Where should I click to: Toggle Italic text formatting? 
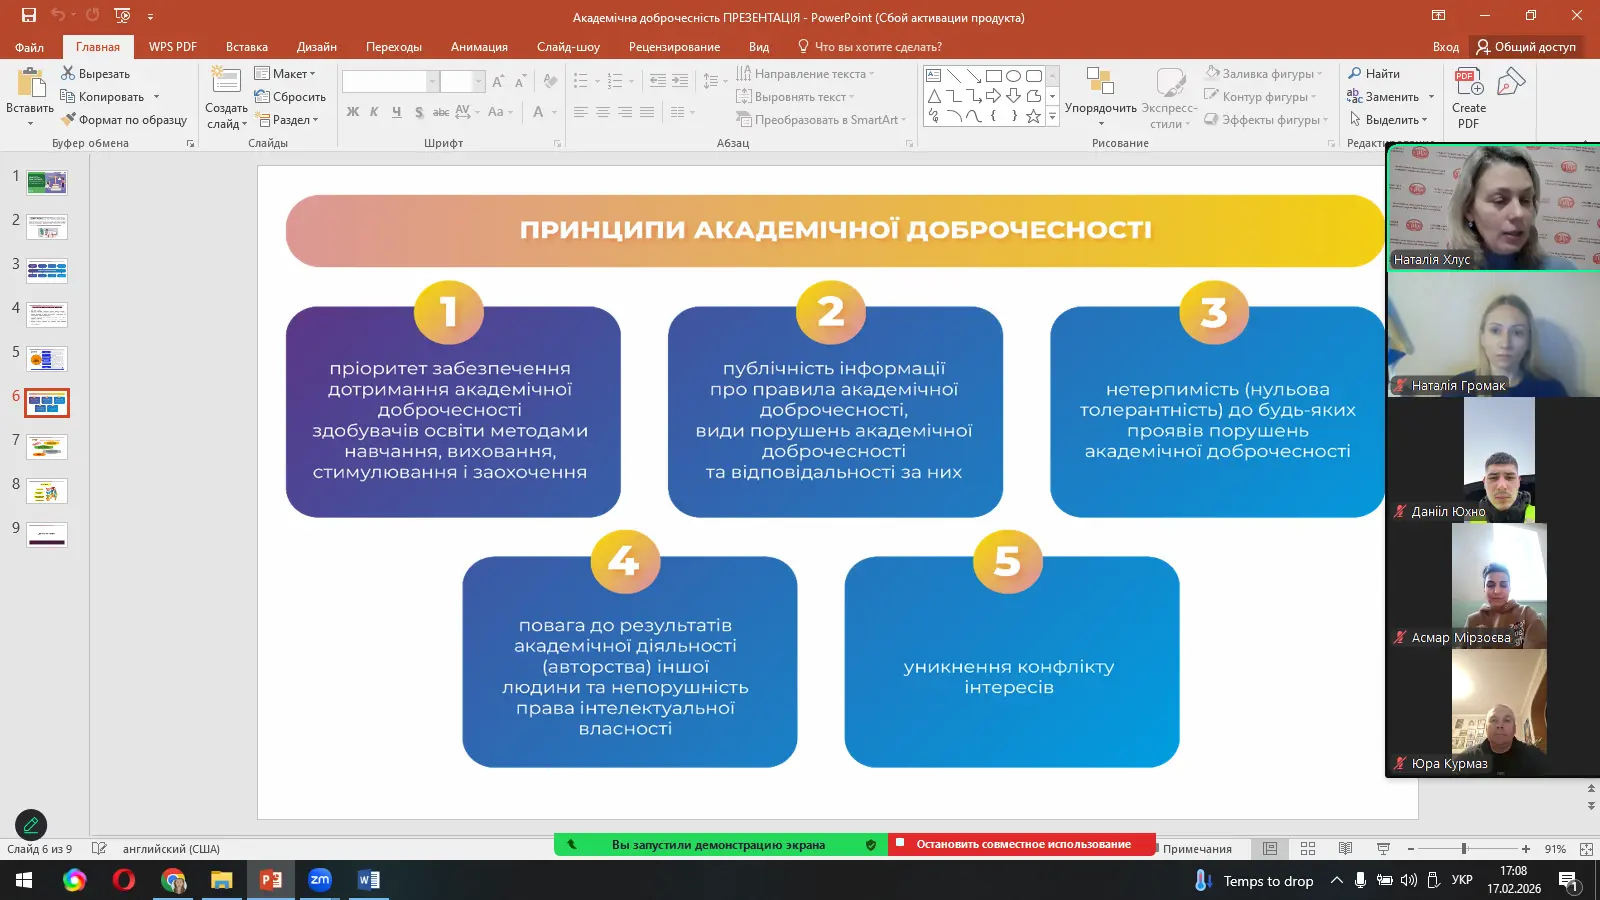pyautogui.click(x=374, y=112)
